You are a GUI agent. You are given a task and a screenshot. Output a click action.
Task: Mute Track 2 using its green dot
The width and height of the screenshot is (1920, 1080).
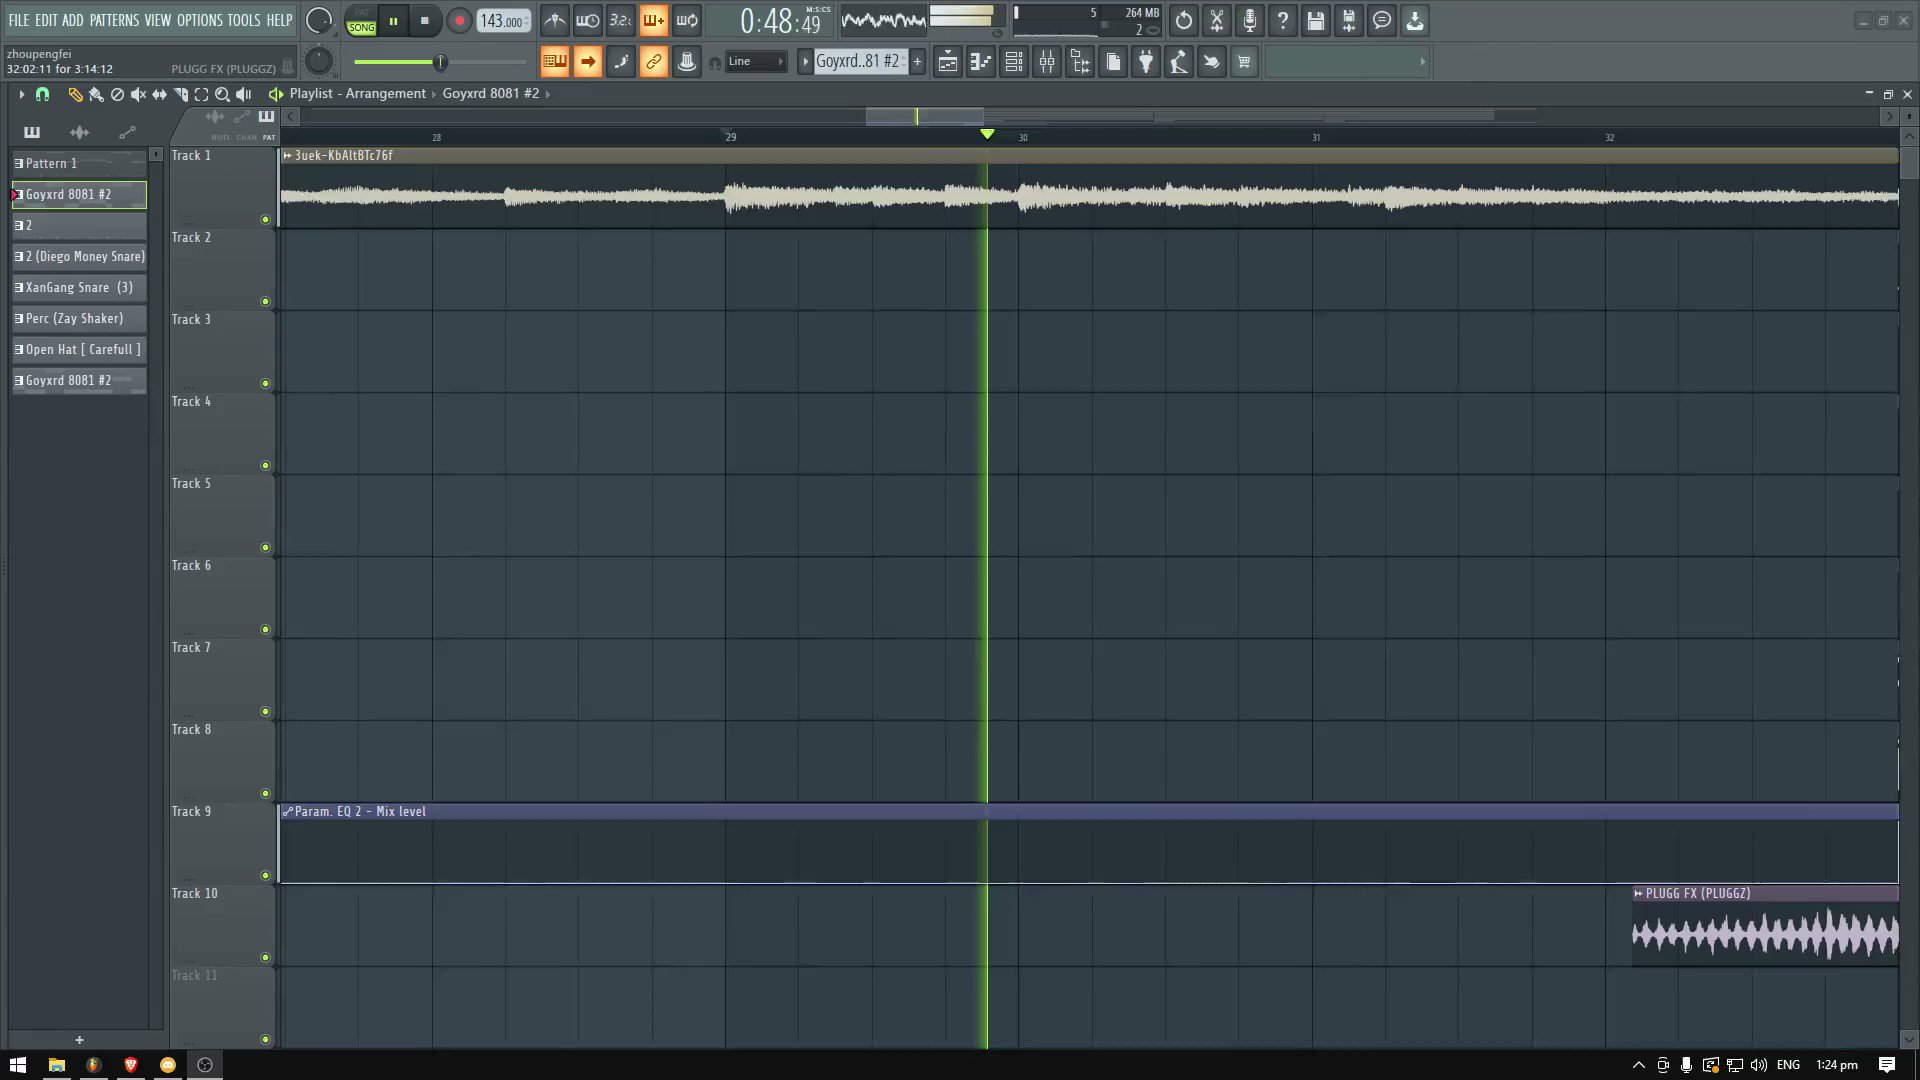pos(265,301)
